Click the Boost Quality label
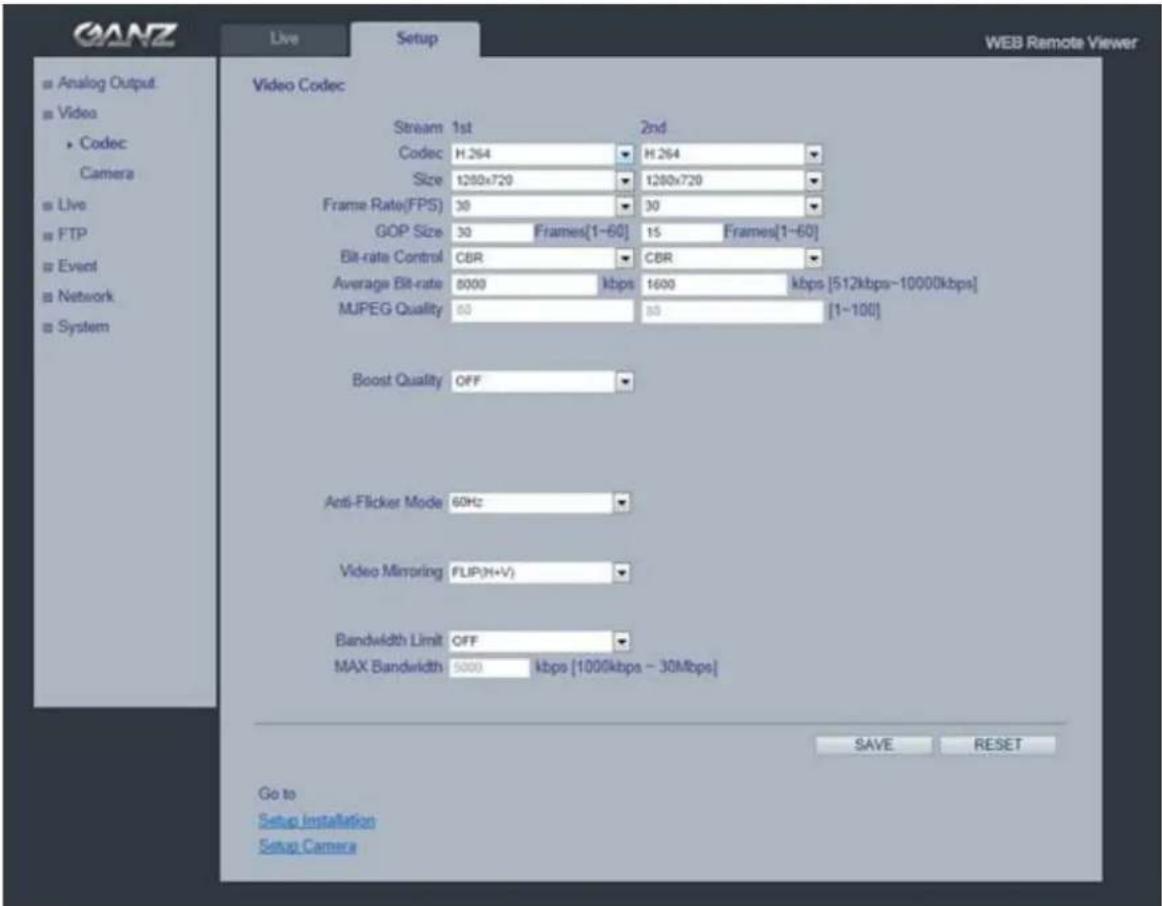 (396, 380)
